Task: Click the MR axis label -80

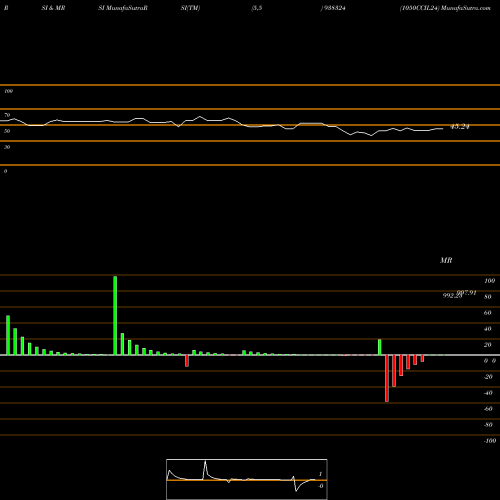Action: pos(488,425)
